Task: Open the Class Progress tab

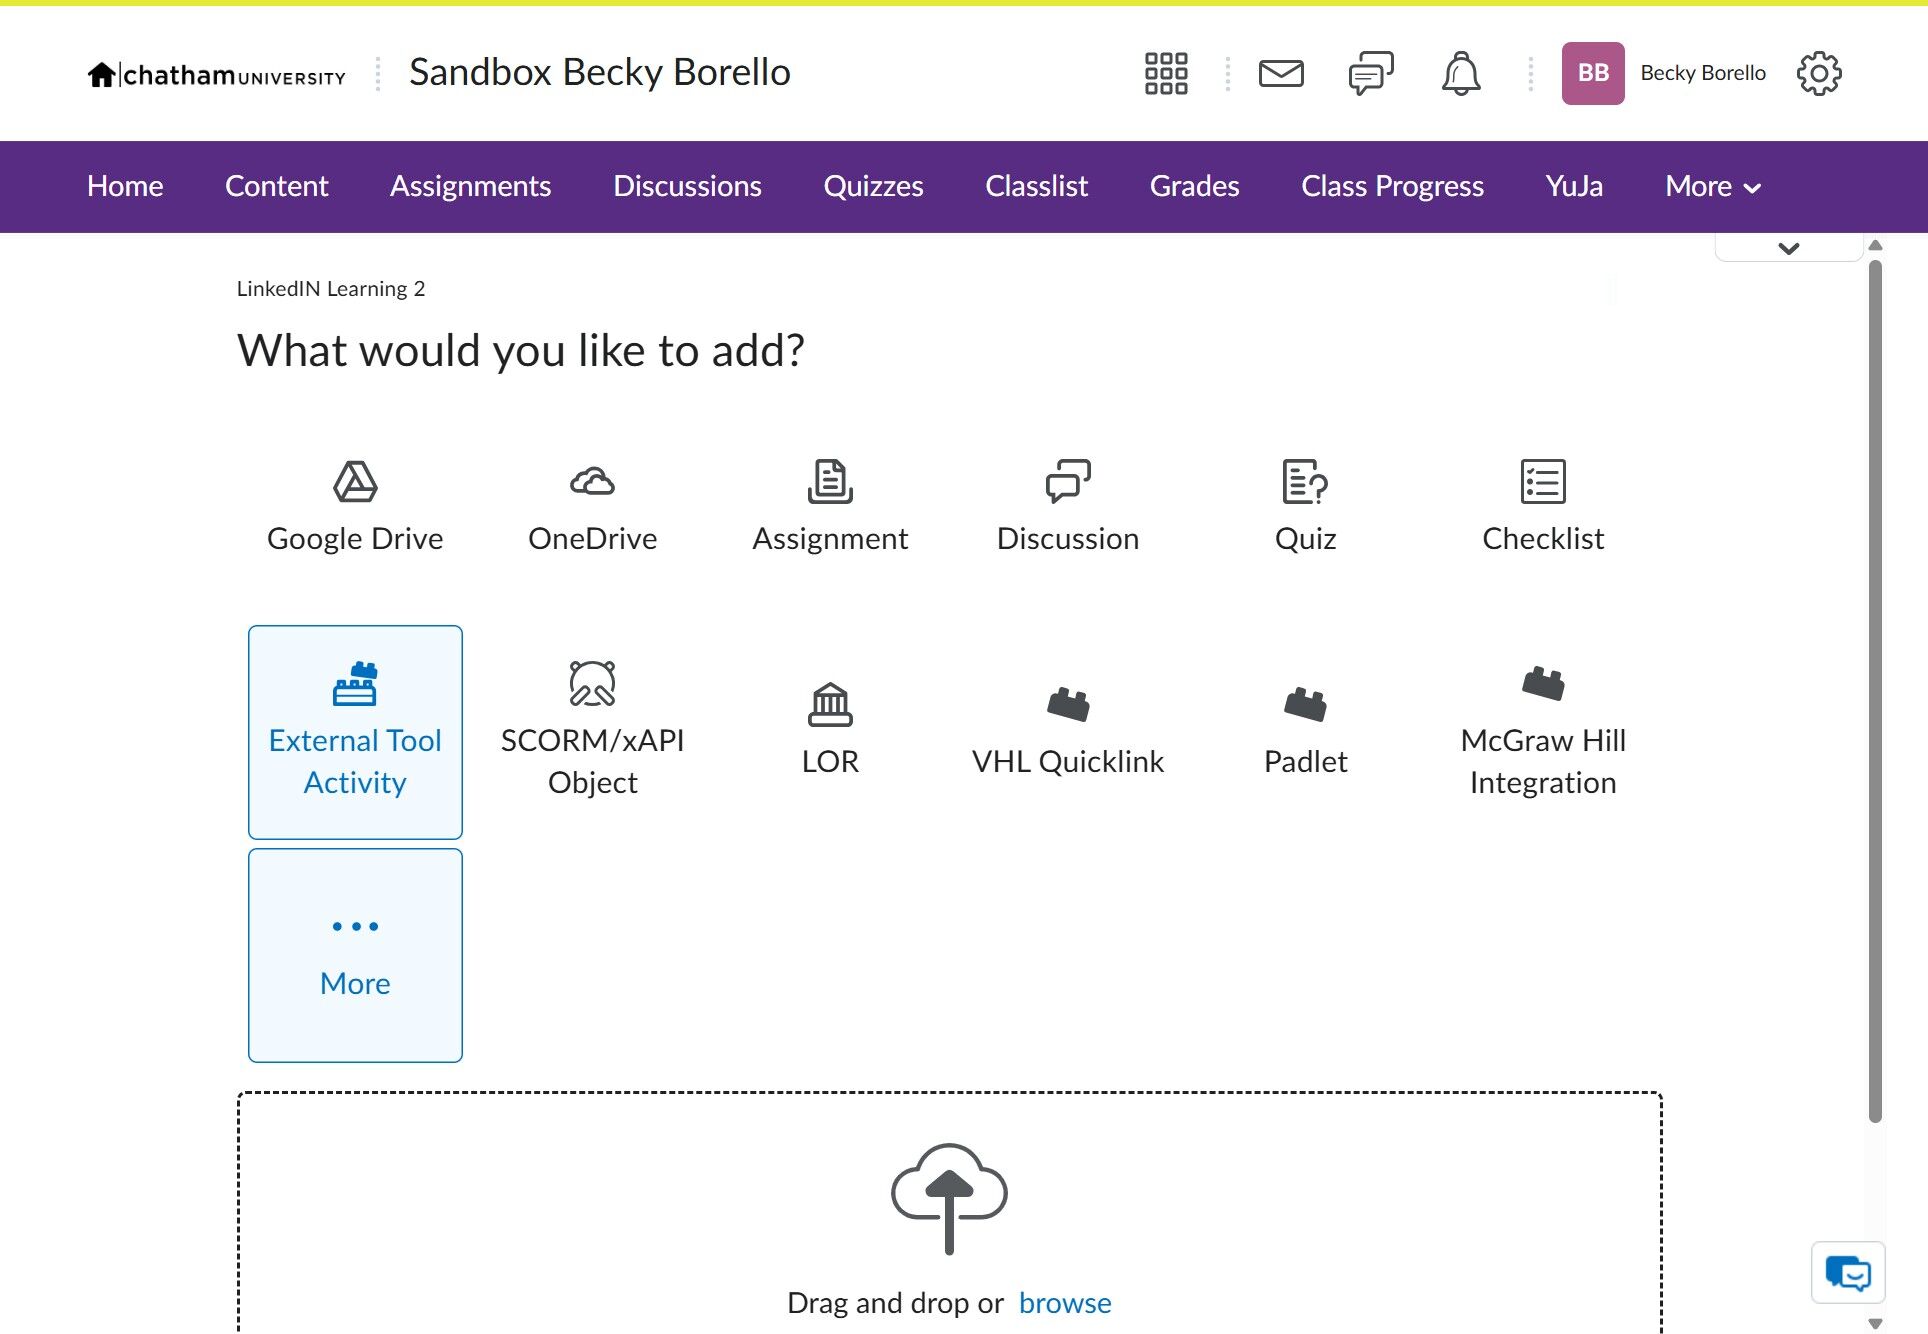Action: (1392, 186)
